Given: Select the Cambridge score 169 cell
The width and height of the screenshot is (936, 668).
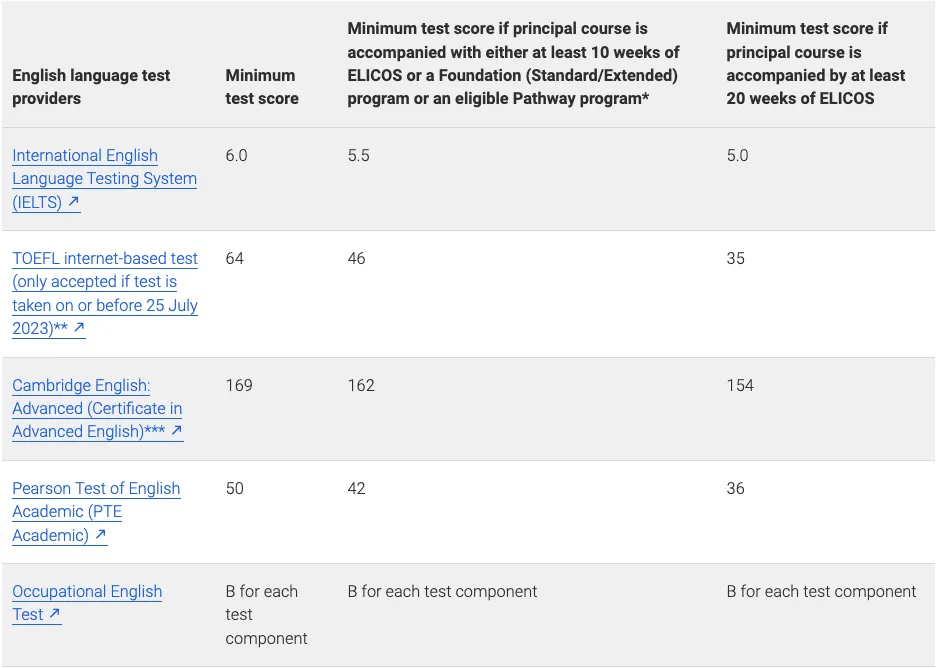Looking at the screenshot, I should [x=239, y=385].
